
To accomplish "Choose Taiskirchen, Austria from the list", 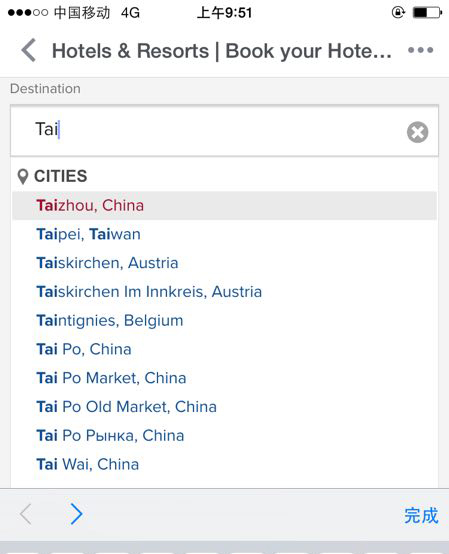I will point(224,263).
